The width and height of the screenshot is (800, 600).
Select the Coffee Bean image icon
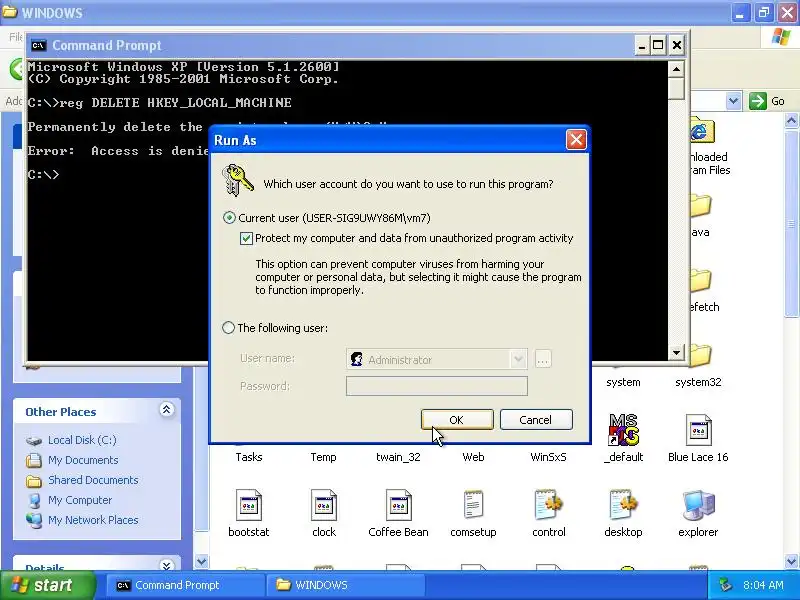coord(398,505)
